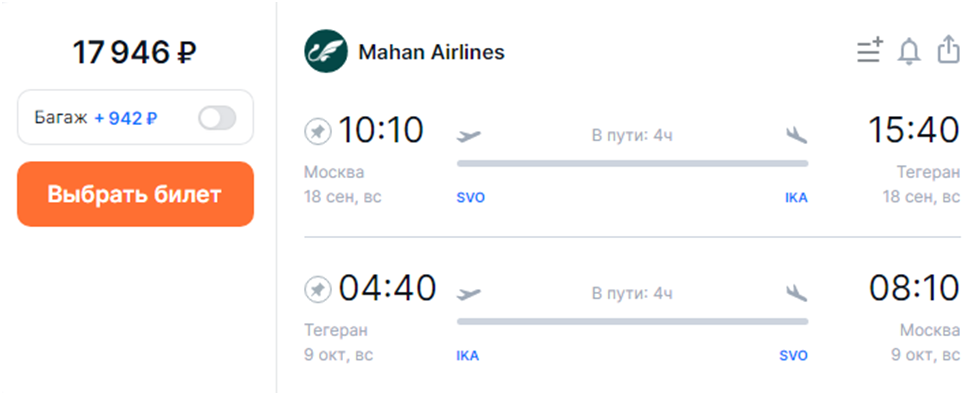The width and height of the screenshot is (978, 395).
Task: Pin the 10:10 Moscow departure flight
Action: pyautogui.click(x=317, y=132)
